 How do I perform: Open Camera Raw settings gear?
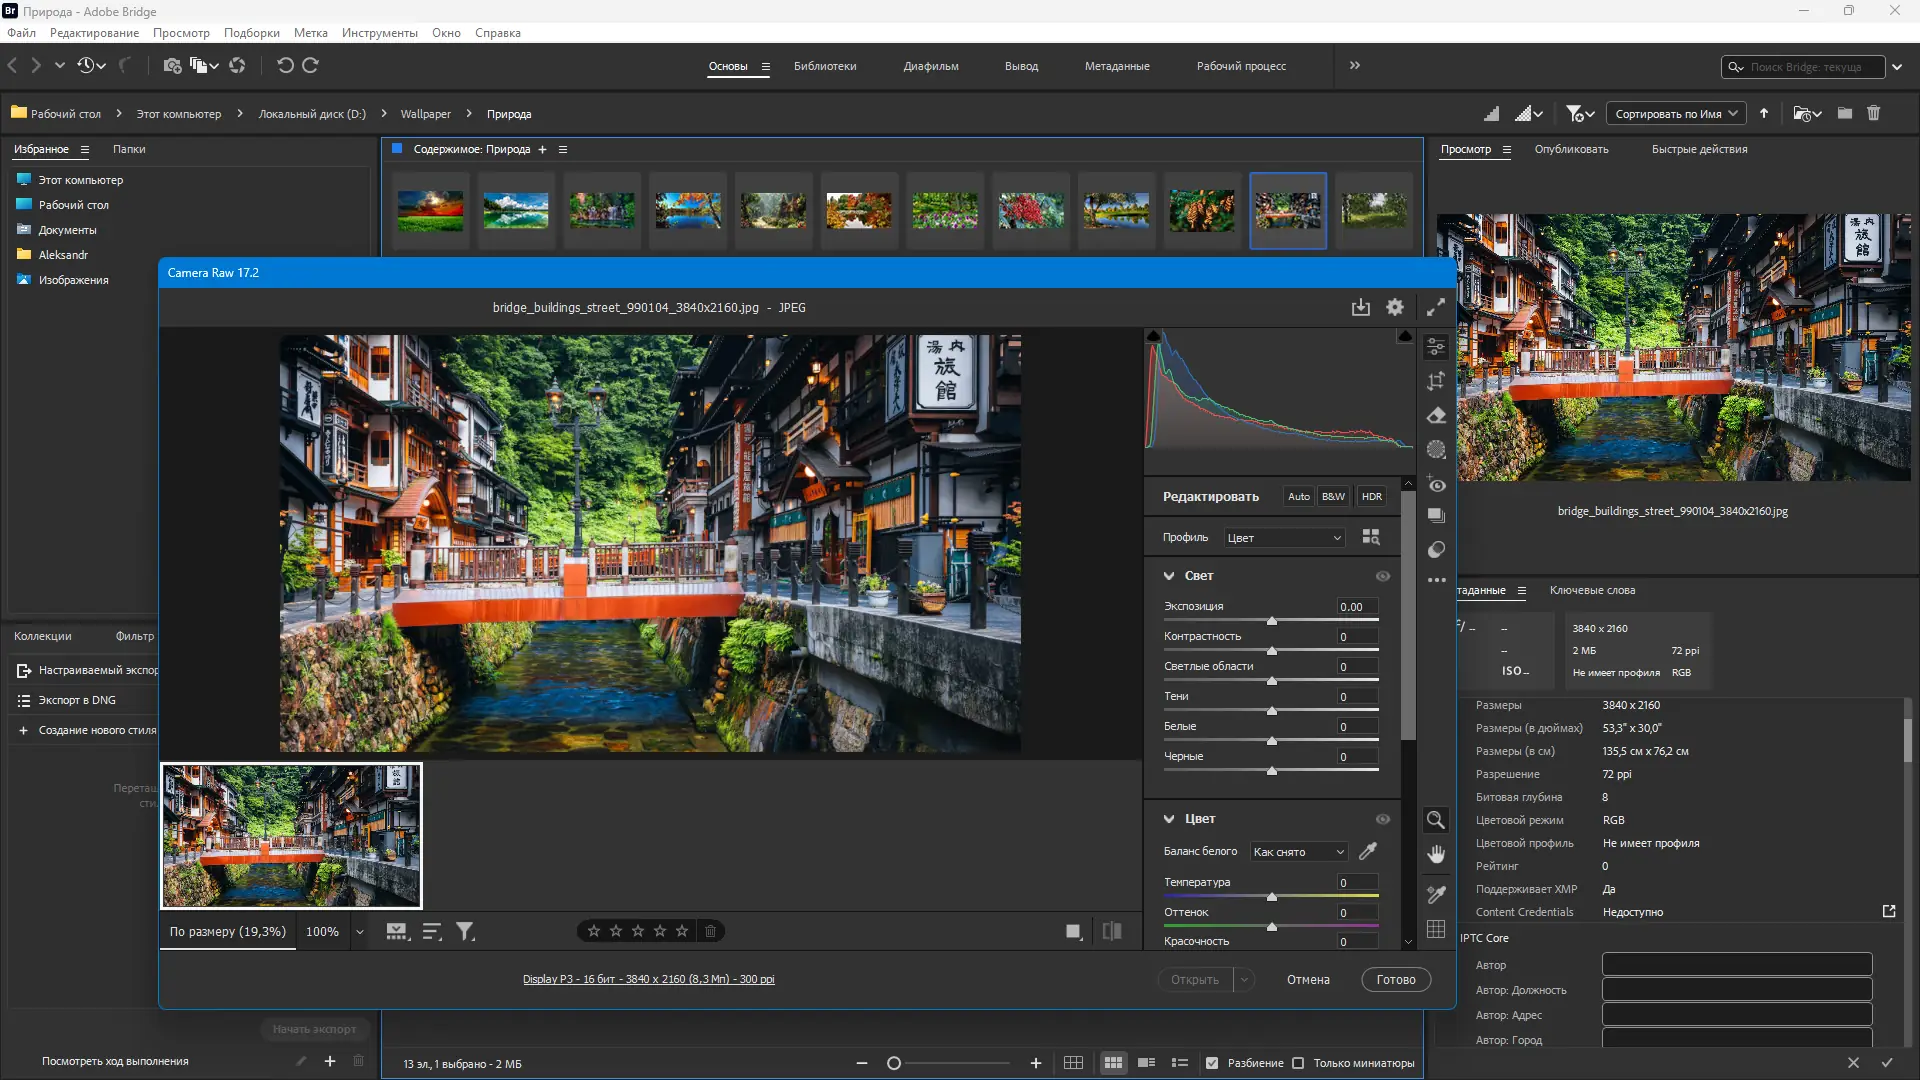pyautogui.click(x=1395, y=307)
